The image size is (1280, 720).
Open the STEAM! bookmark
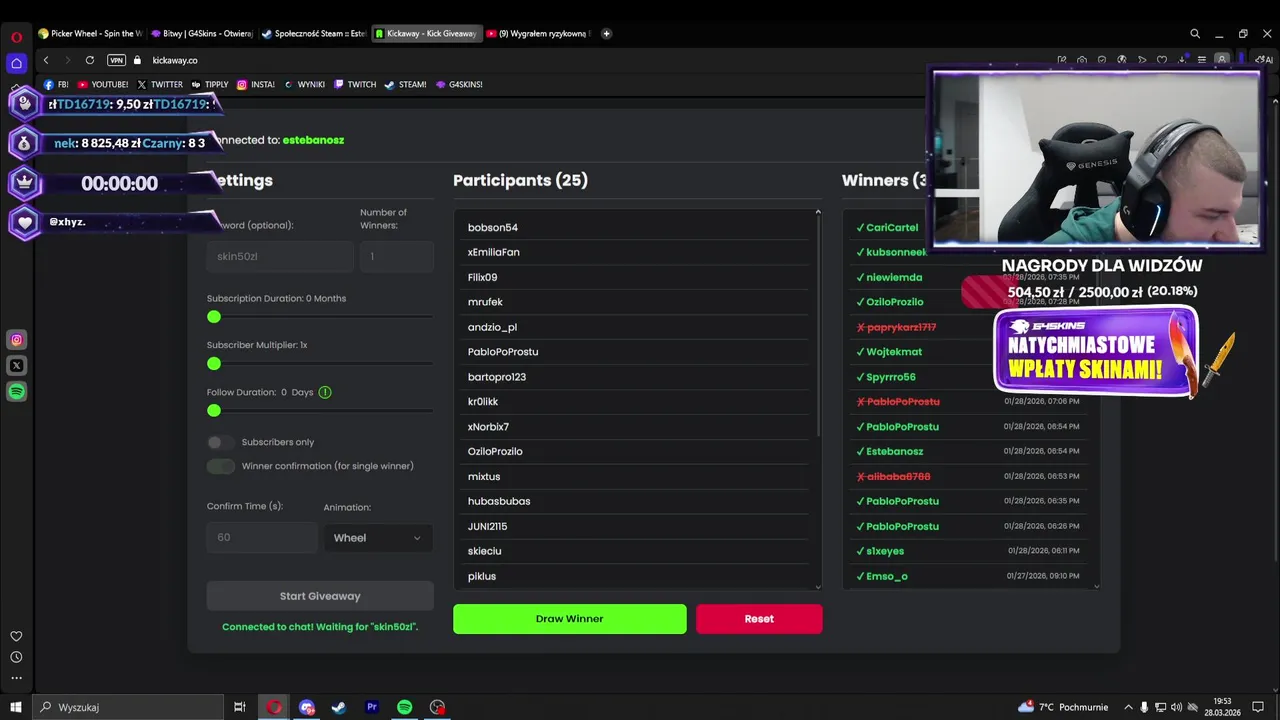point(405,85)
